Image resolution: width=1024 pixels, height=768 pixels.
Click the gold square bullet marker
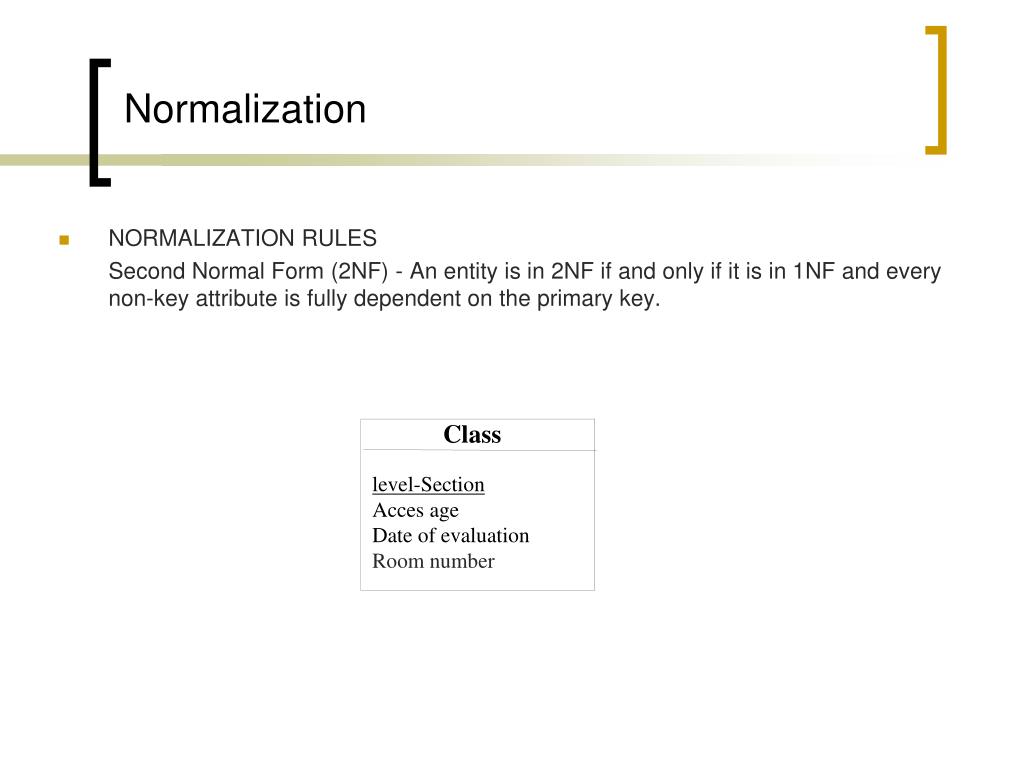click(x=64, y=240)
